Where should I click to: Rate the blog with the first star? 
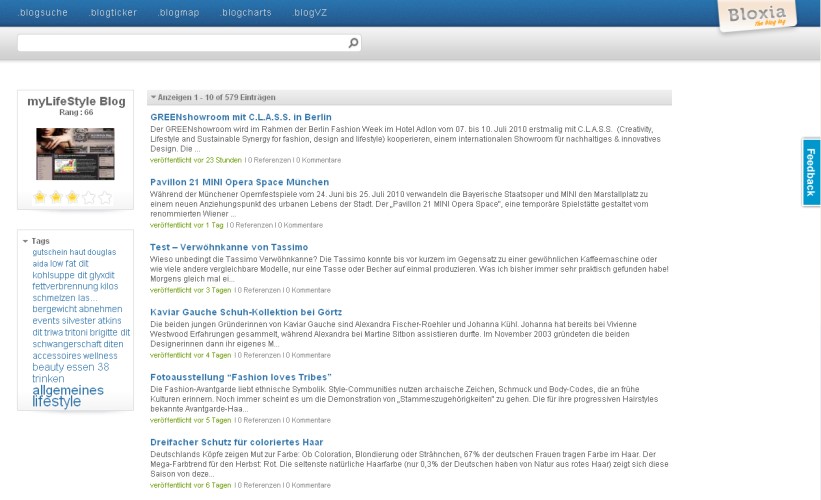[x=40, y=197]
